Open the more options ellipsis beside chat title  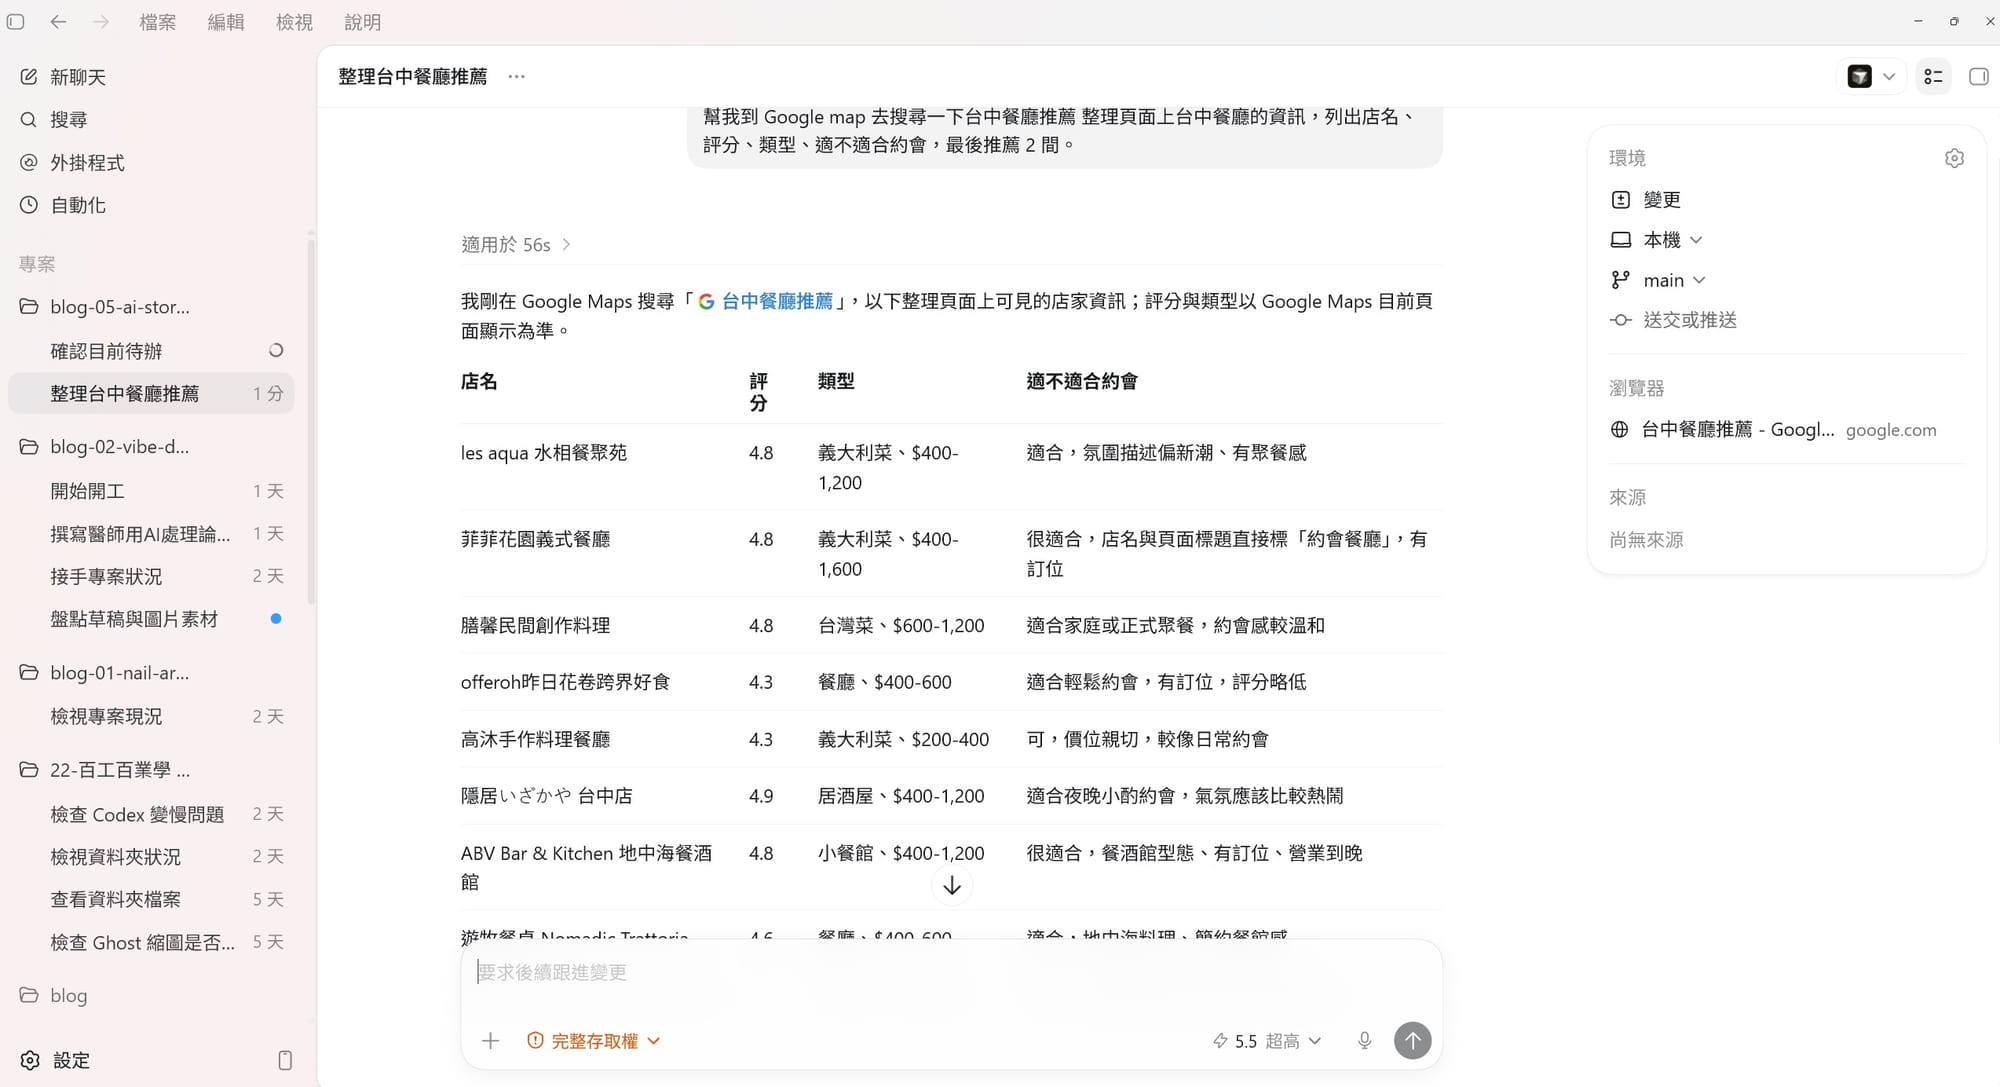click(x=516, y=77)
